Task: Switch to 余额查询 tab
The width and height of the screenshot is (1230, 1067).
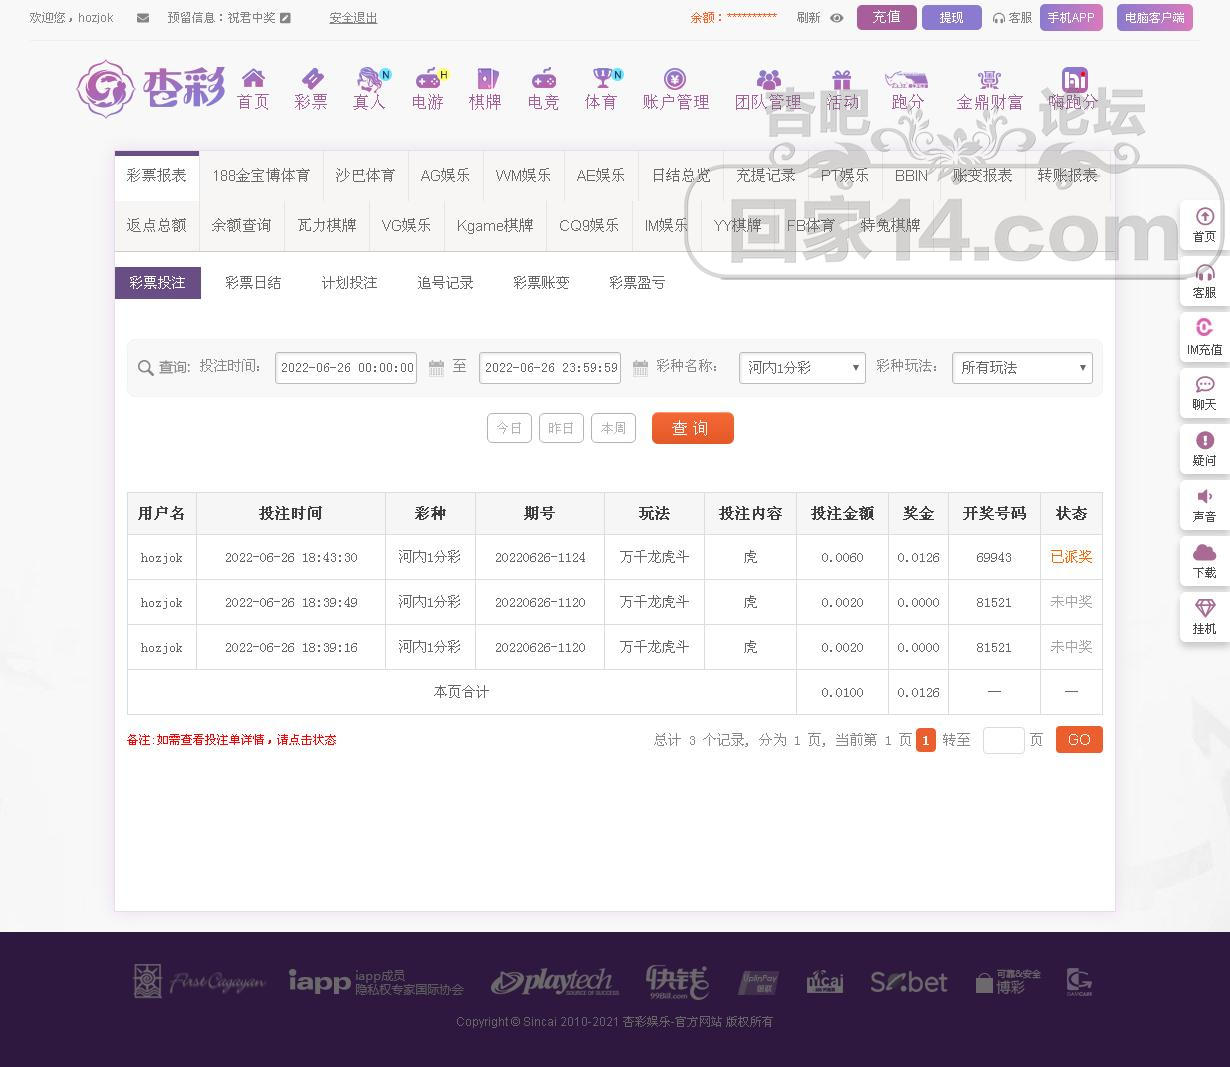Action: [x=241, y=225]
